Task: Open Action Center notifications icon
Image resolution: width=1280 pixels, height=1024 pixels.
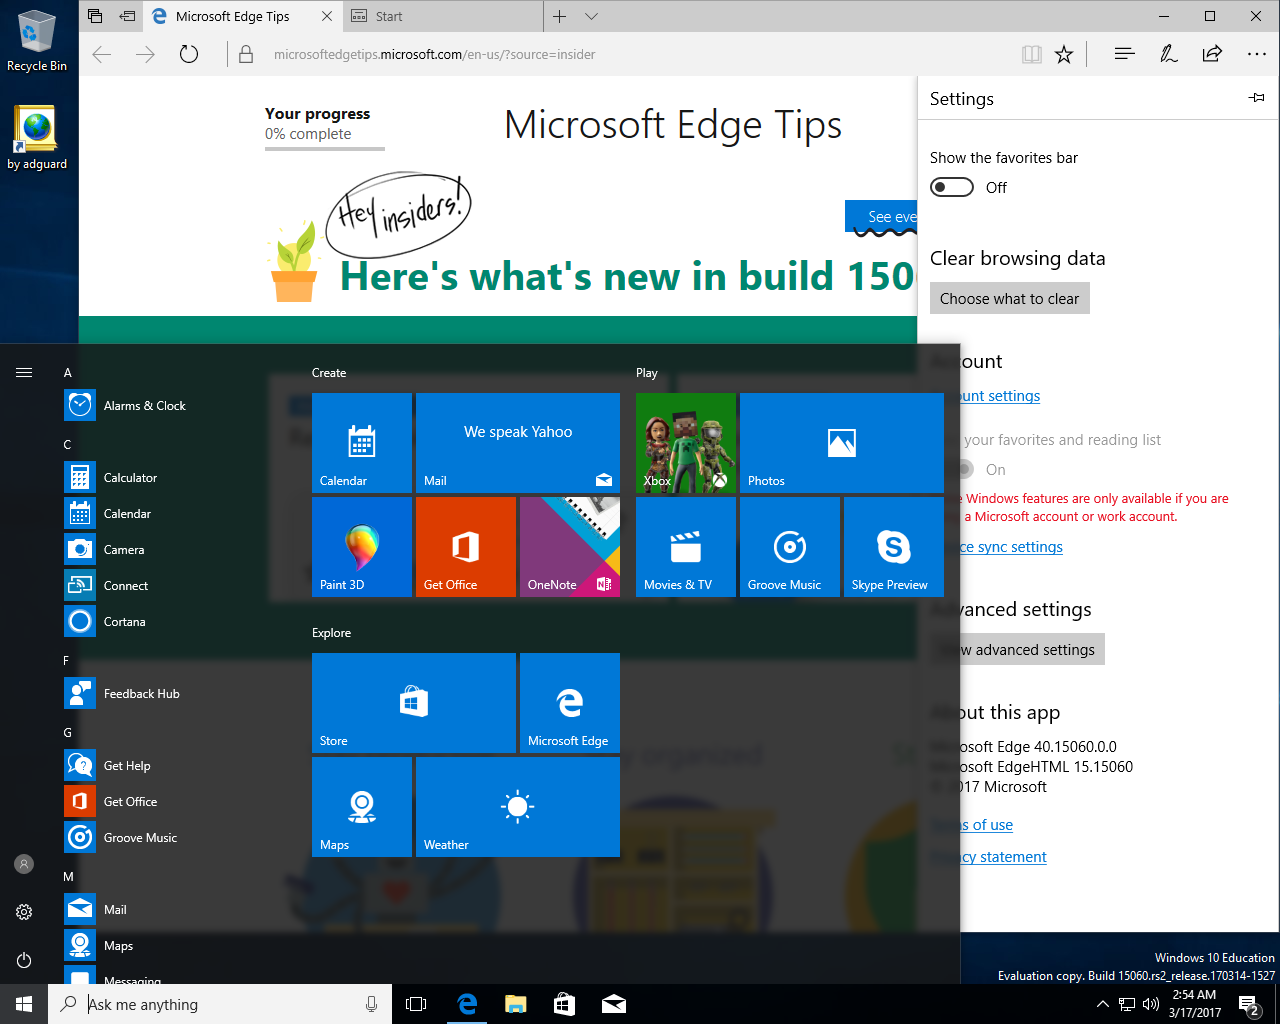Action: (x=1249, y=1004)
